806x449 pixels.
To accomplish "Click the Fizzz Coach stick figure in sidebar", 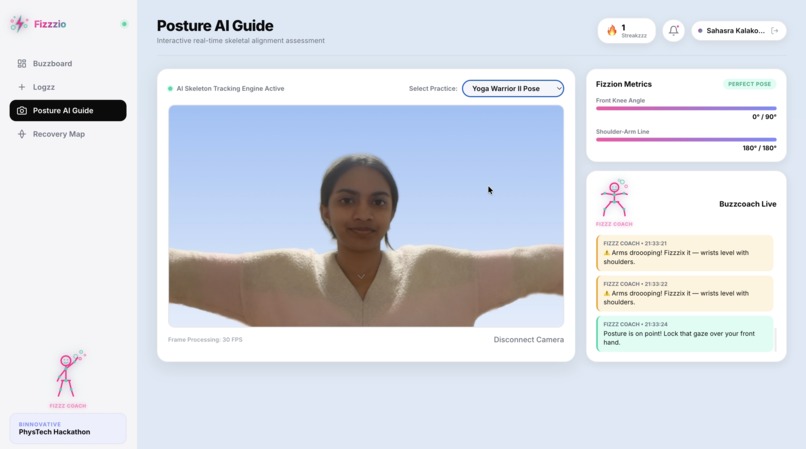I will click(x=69, y=374).
